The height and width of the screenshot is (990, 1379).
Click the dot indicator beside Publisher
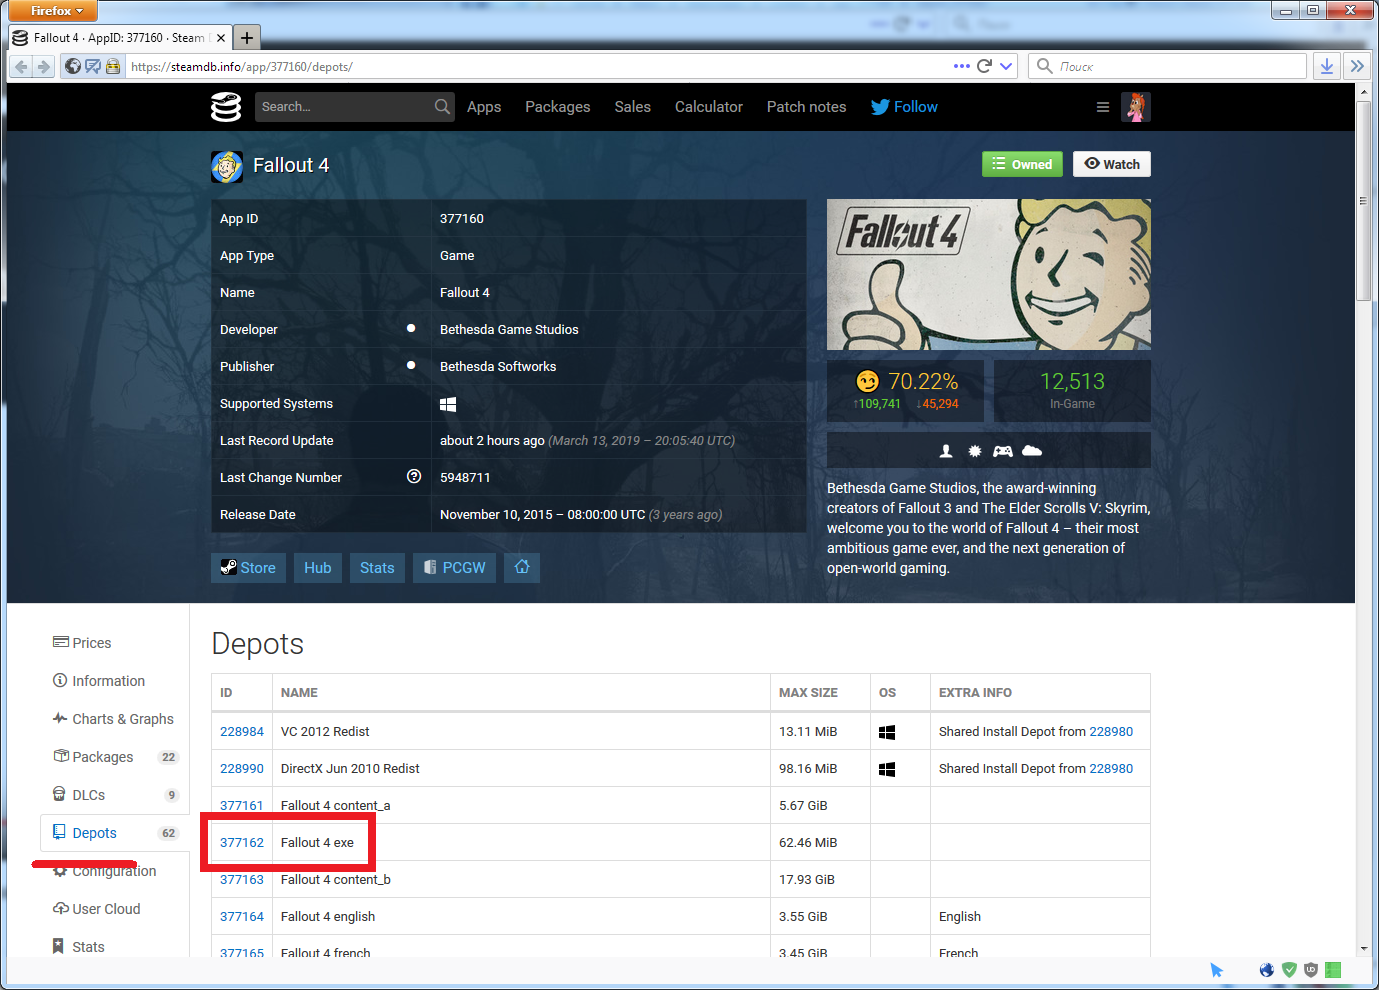point(411,365)
